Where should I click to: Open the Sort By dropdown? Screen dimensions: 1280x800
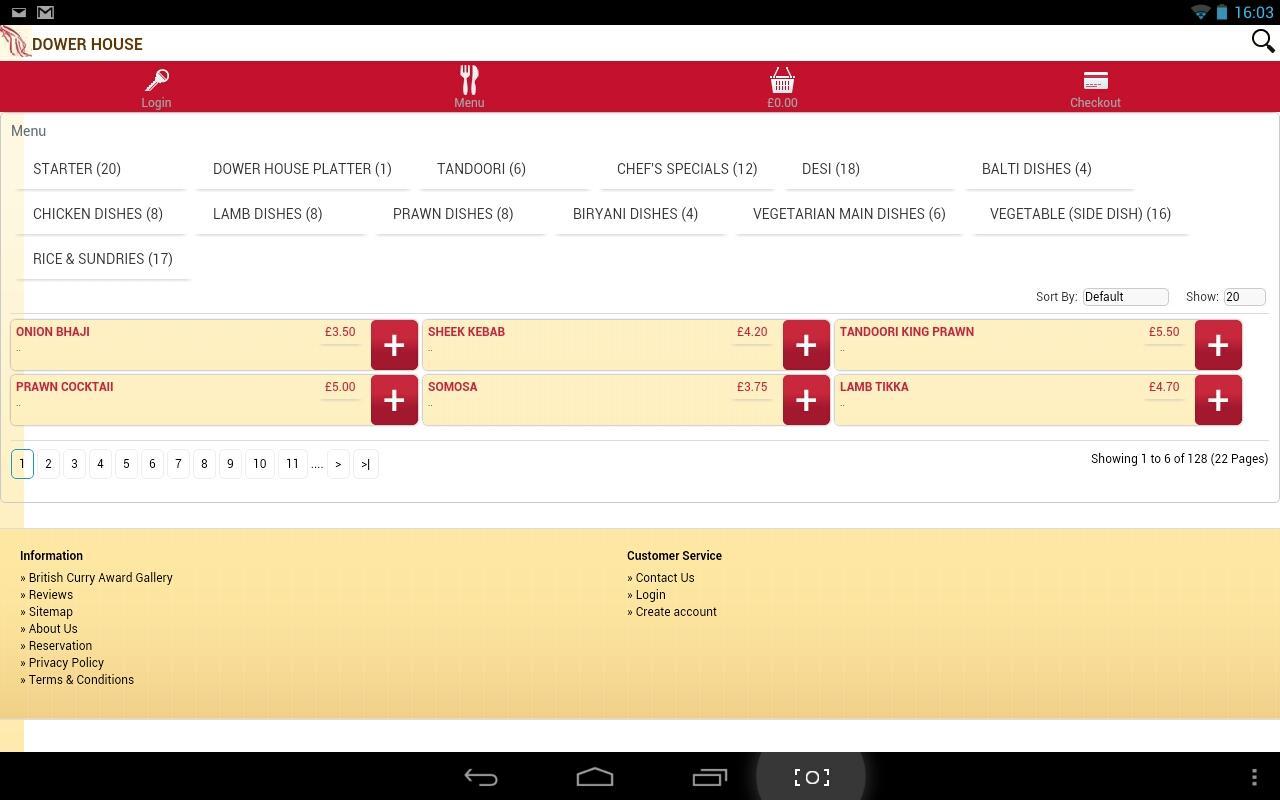click(x=1125, y=297)
